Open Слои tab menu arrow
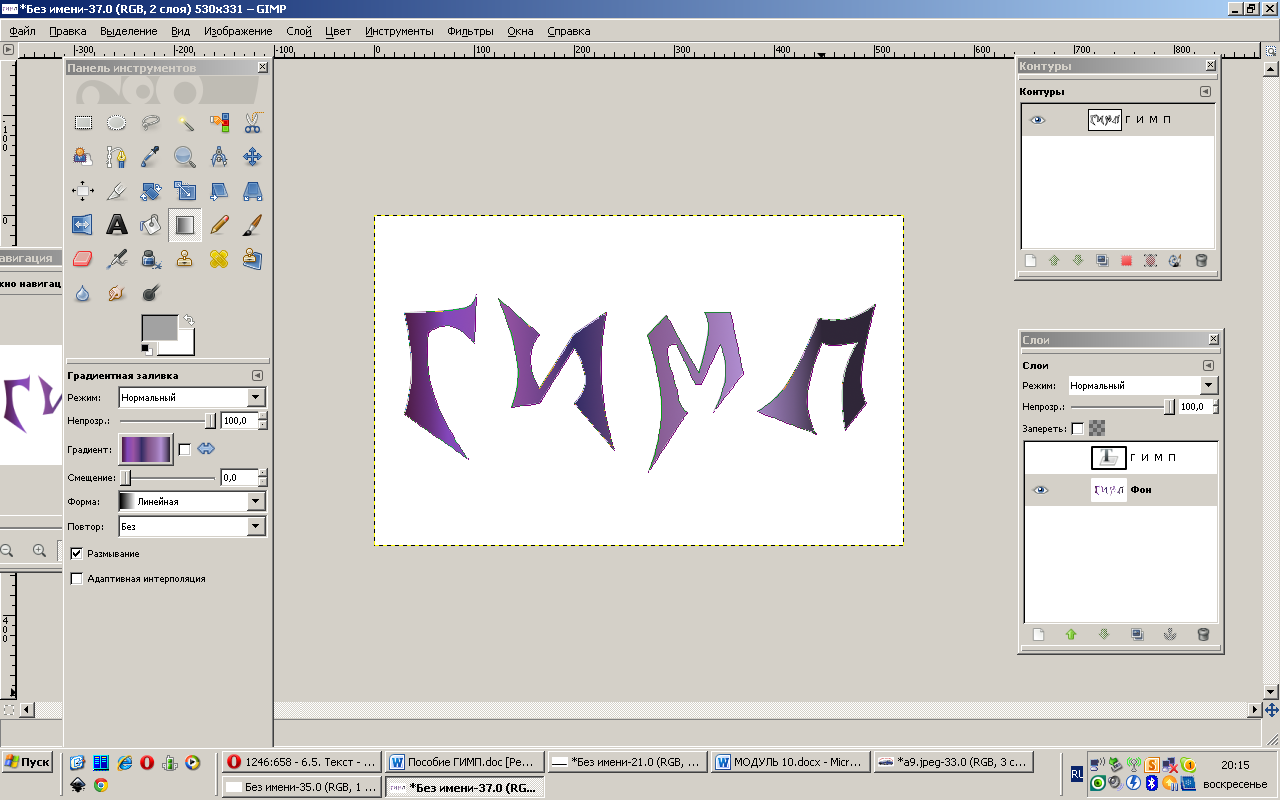This screenshot has width=1280, height=800. point(1207,365)
